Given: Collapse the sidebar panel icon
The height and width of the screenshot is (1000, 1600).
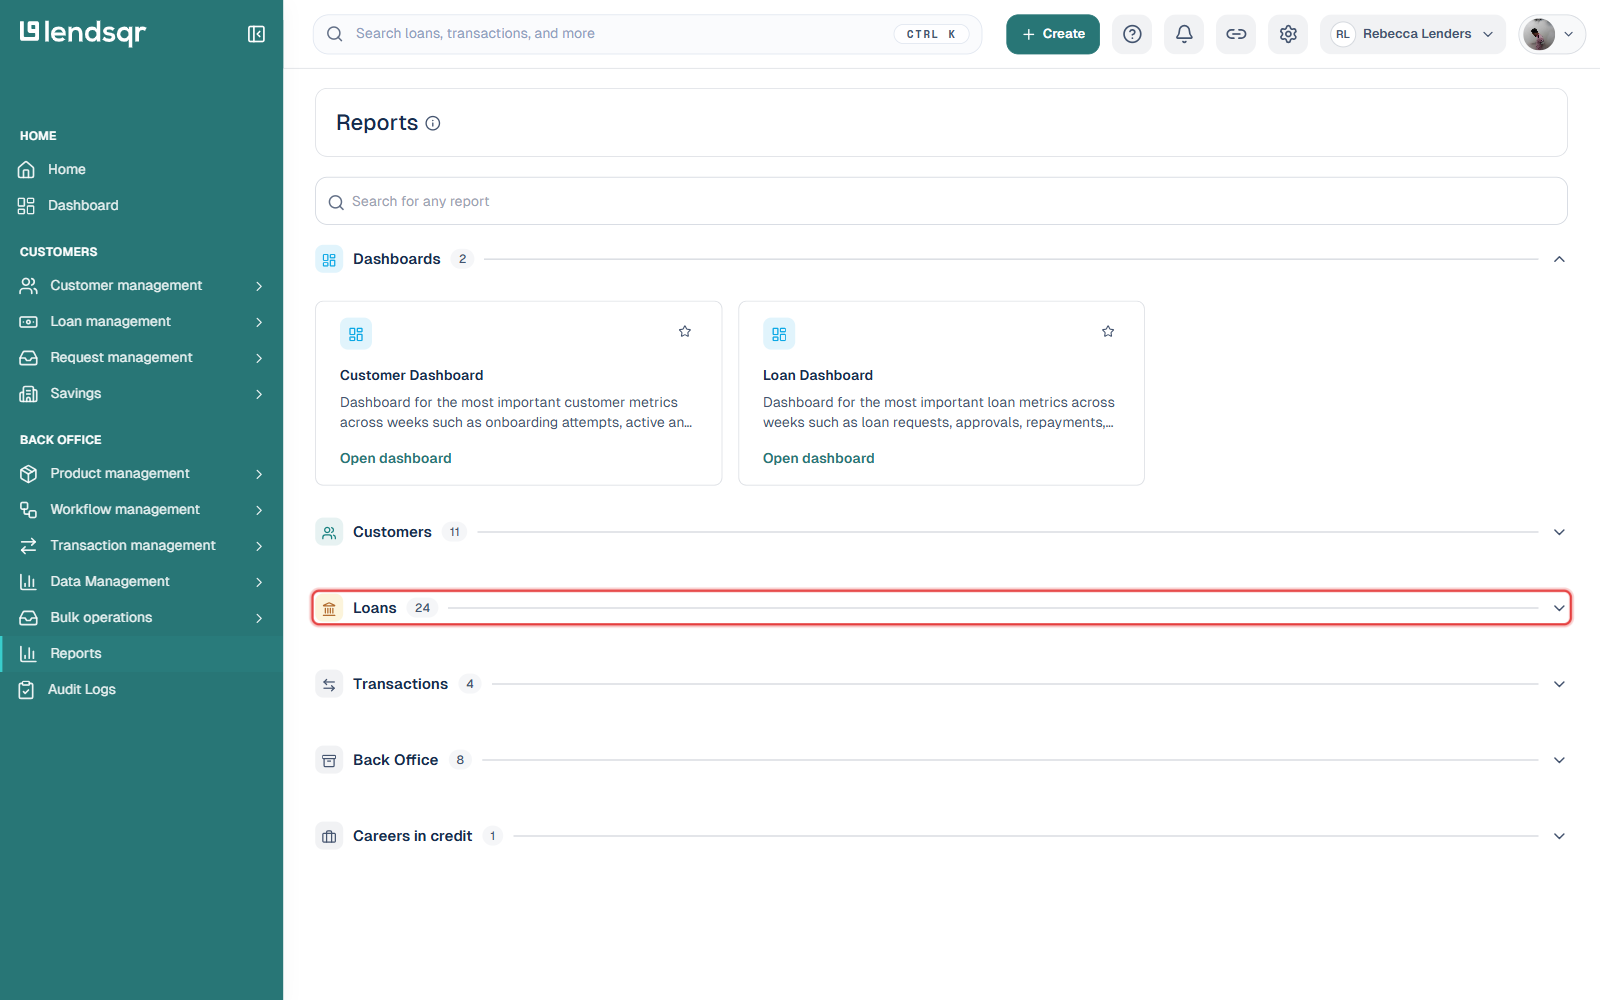Looking at the screenshot, I should coord(256,34).
